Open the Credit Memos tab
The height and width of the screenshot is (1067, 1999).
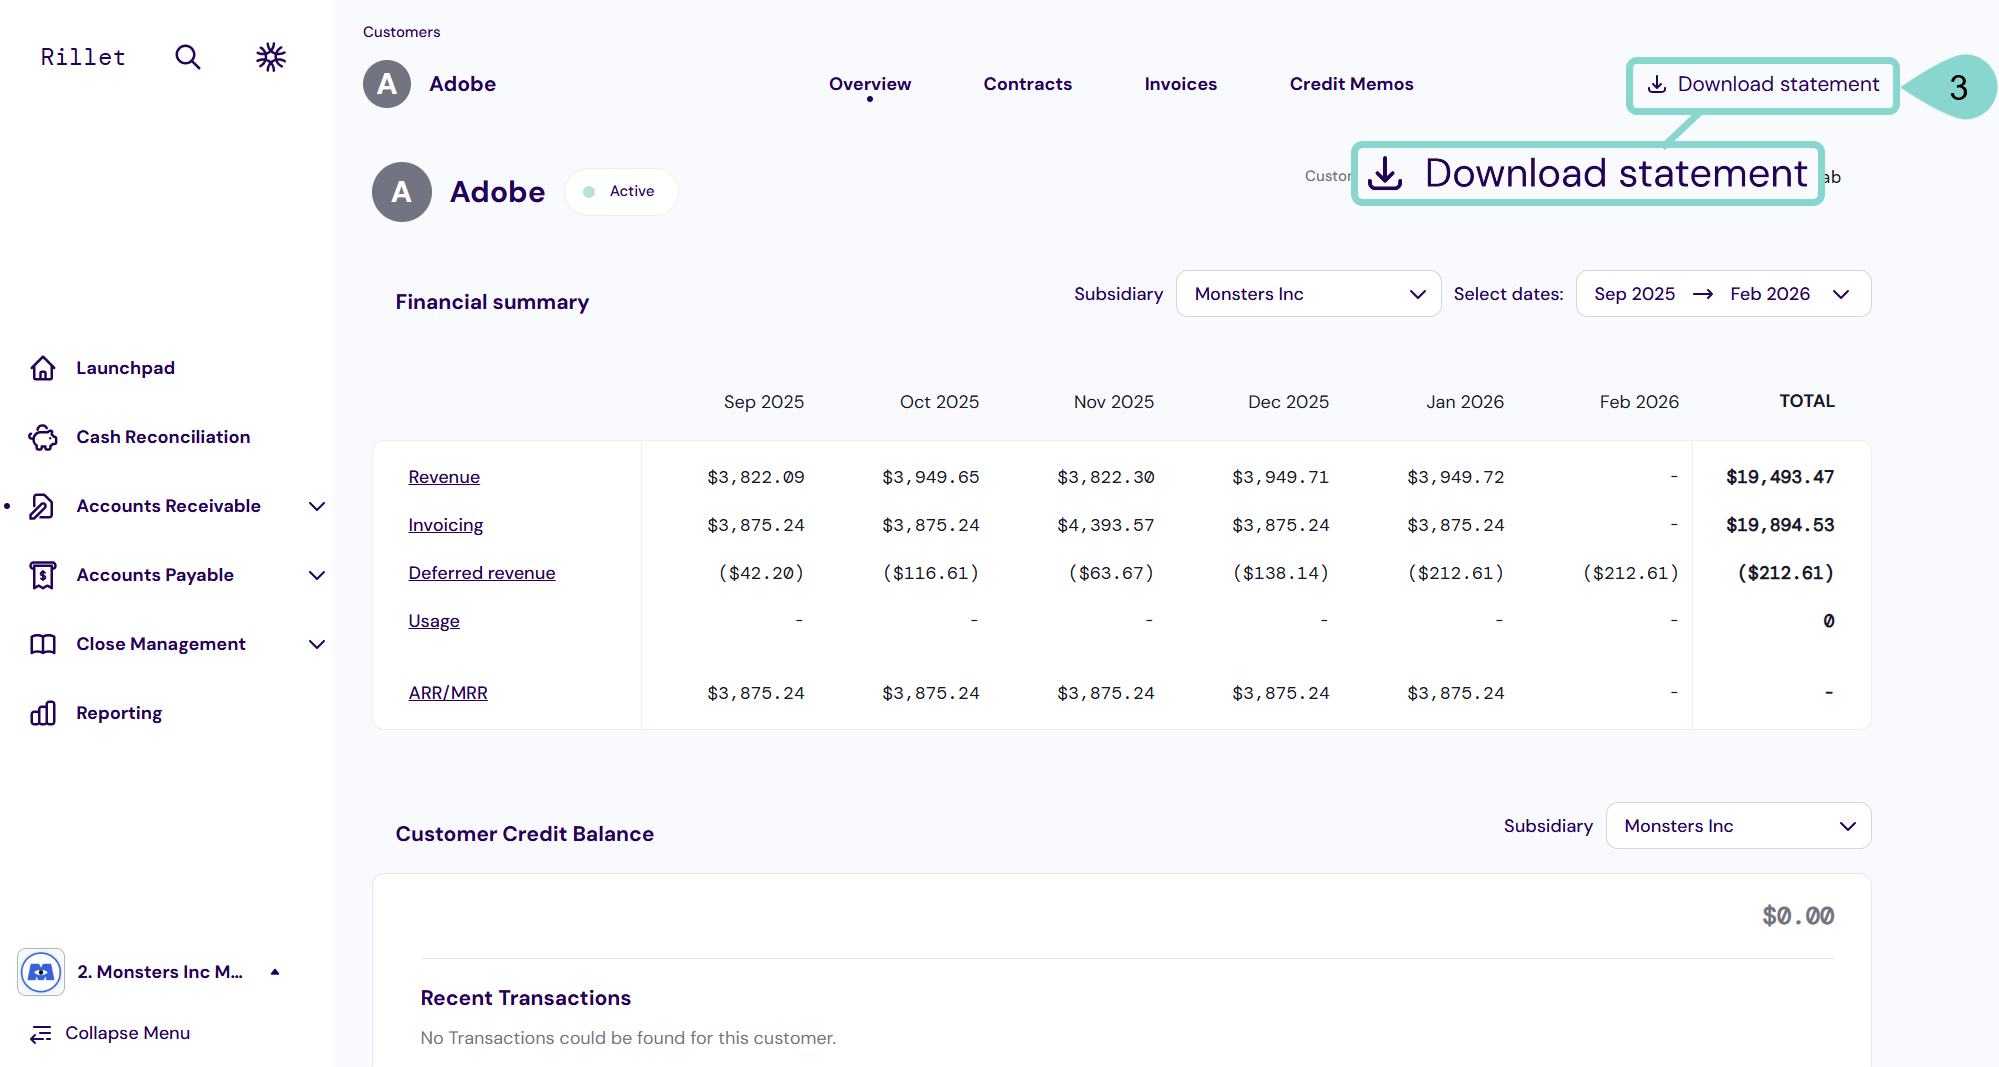click(x=1351, y=84)
